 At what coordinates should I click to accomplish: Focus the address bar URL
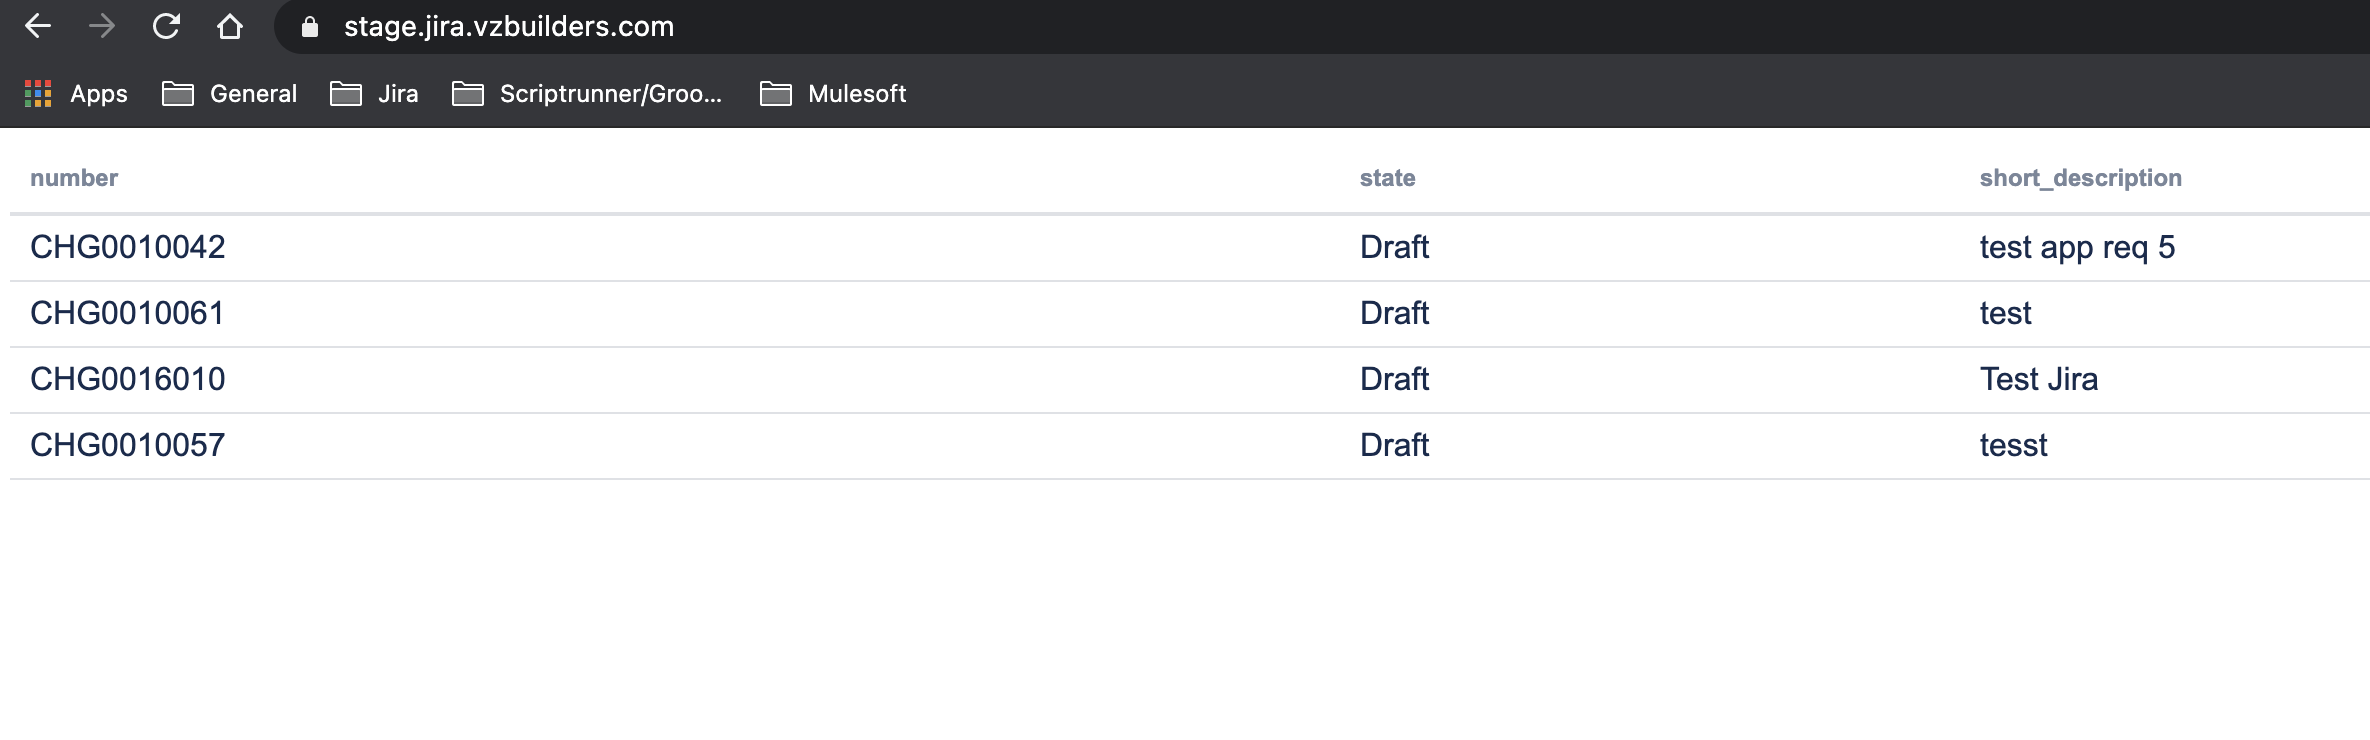coord(509,26)
